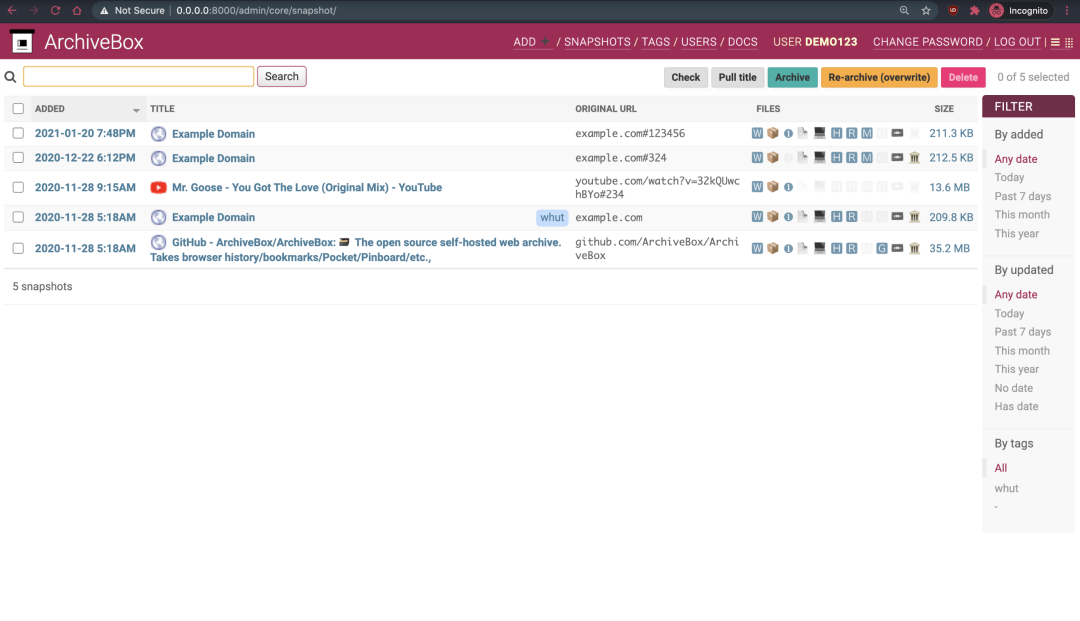Image resolution: width=1080 pixels, height=621 pixels.
Task: Open M (mercury) file for example.com#324 row
Action: click(866, 158)
